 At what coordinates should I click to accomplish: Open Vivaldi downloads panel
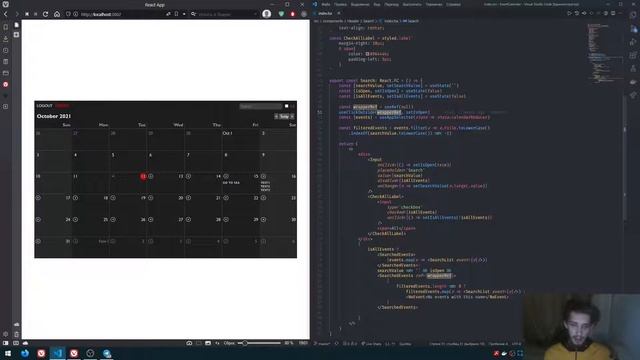pos(6,39)
